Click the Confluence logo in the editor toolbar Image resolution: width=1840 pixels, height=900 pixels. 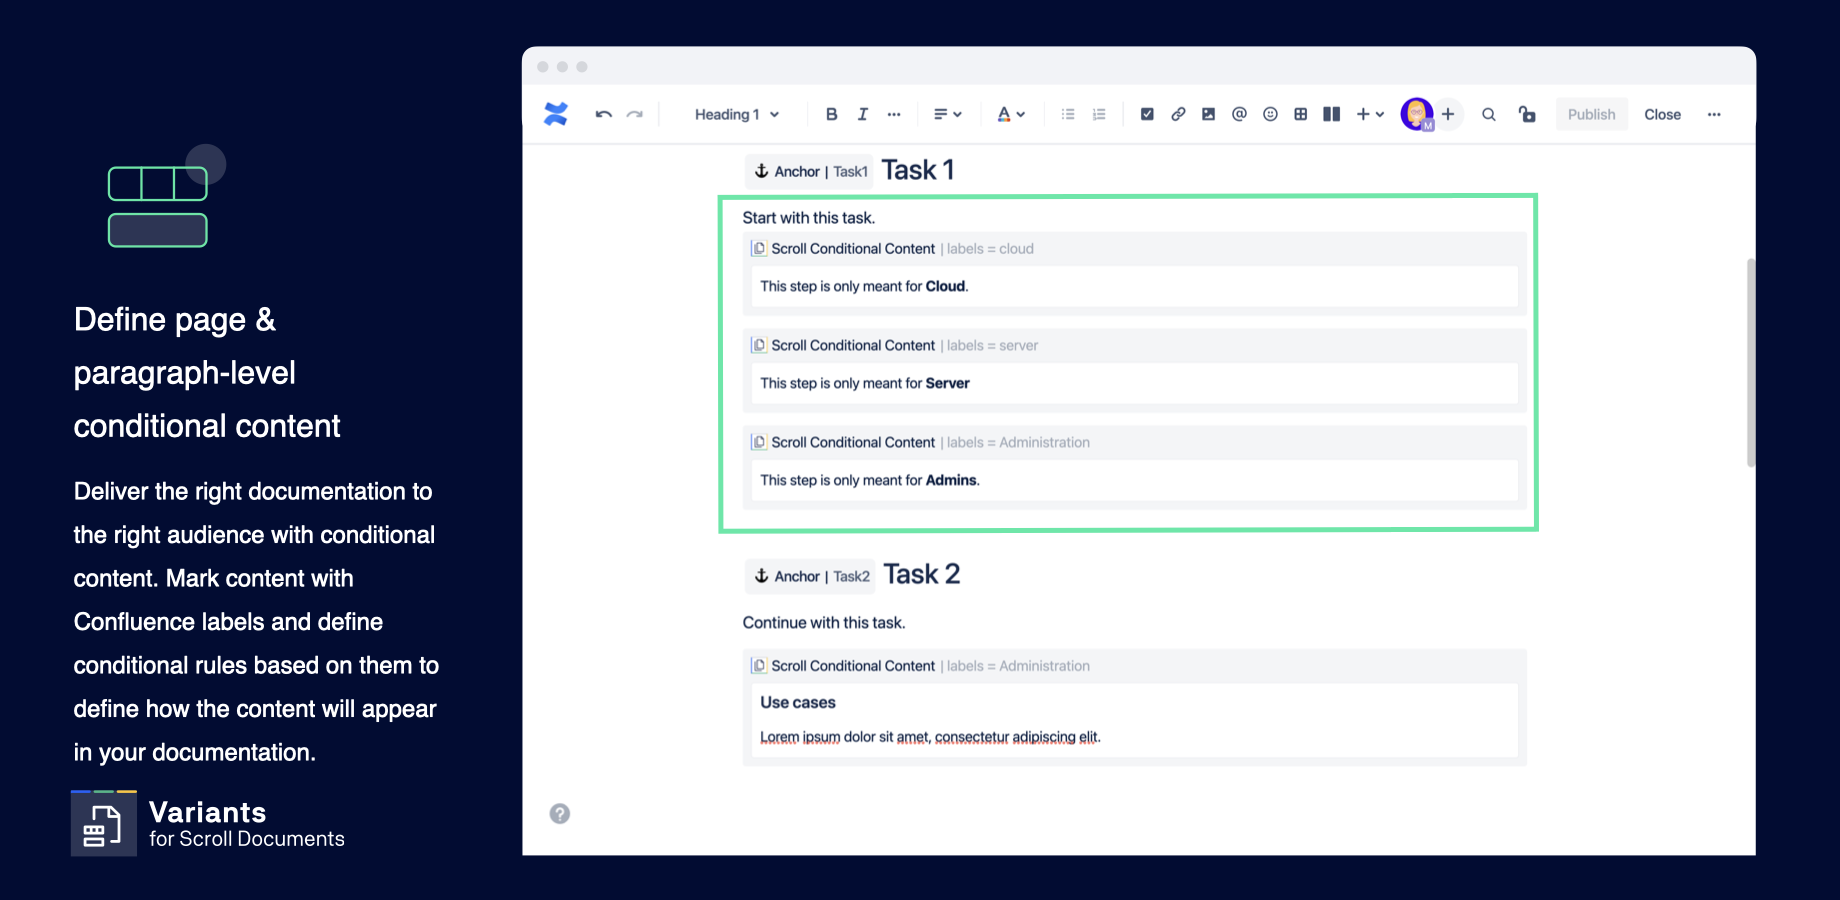click(556, 114)
